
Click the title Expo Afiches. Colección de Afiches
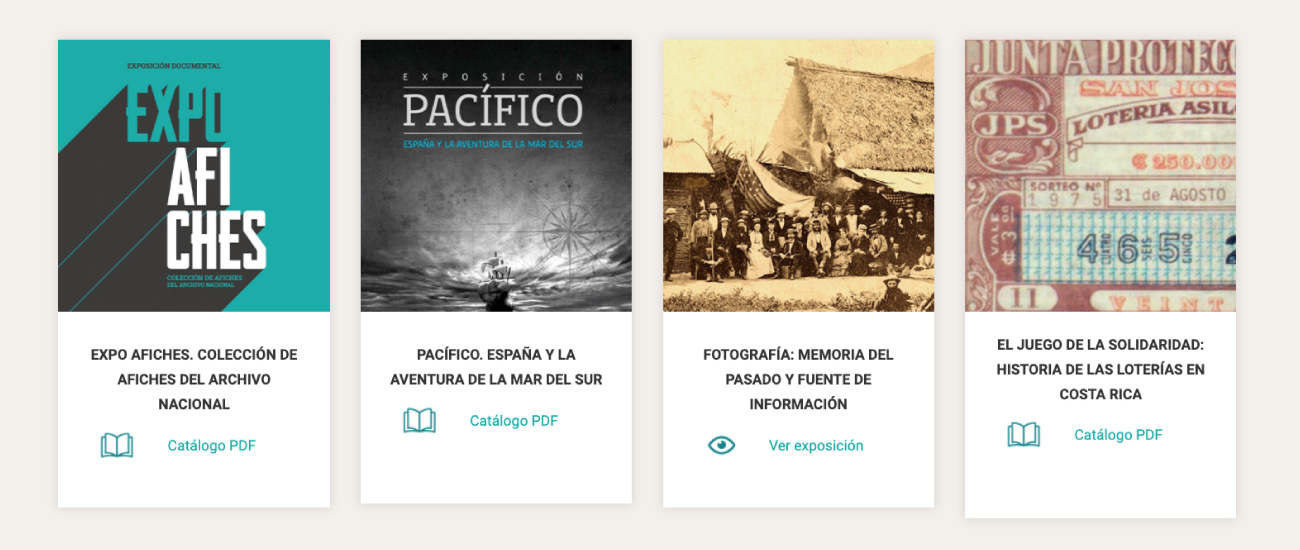coord(194,380)
